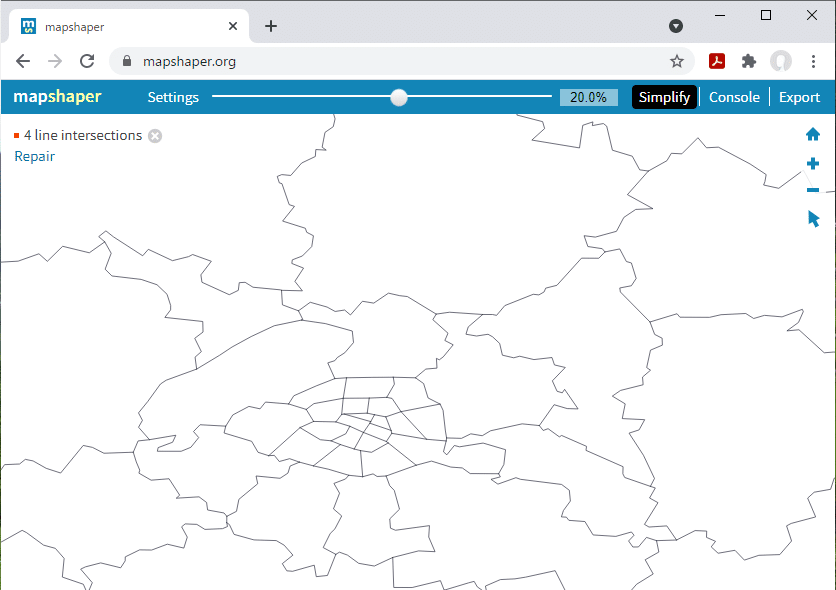Viewport: 836px width, 590px height.
Task: Open the browser profile avatar
Action: tap(781, 61)
